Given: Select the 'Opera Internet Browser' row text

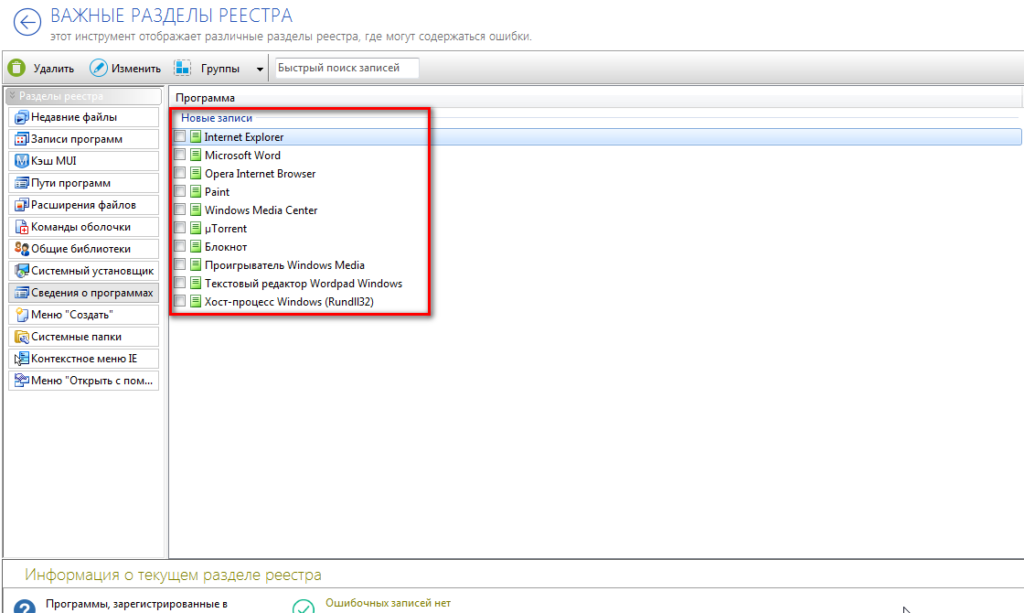Looking at the screenshot, I should pos(260,174).
